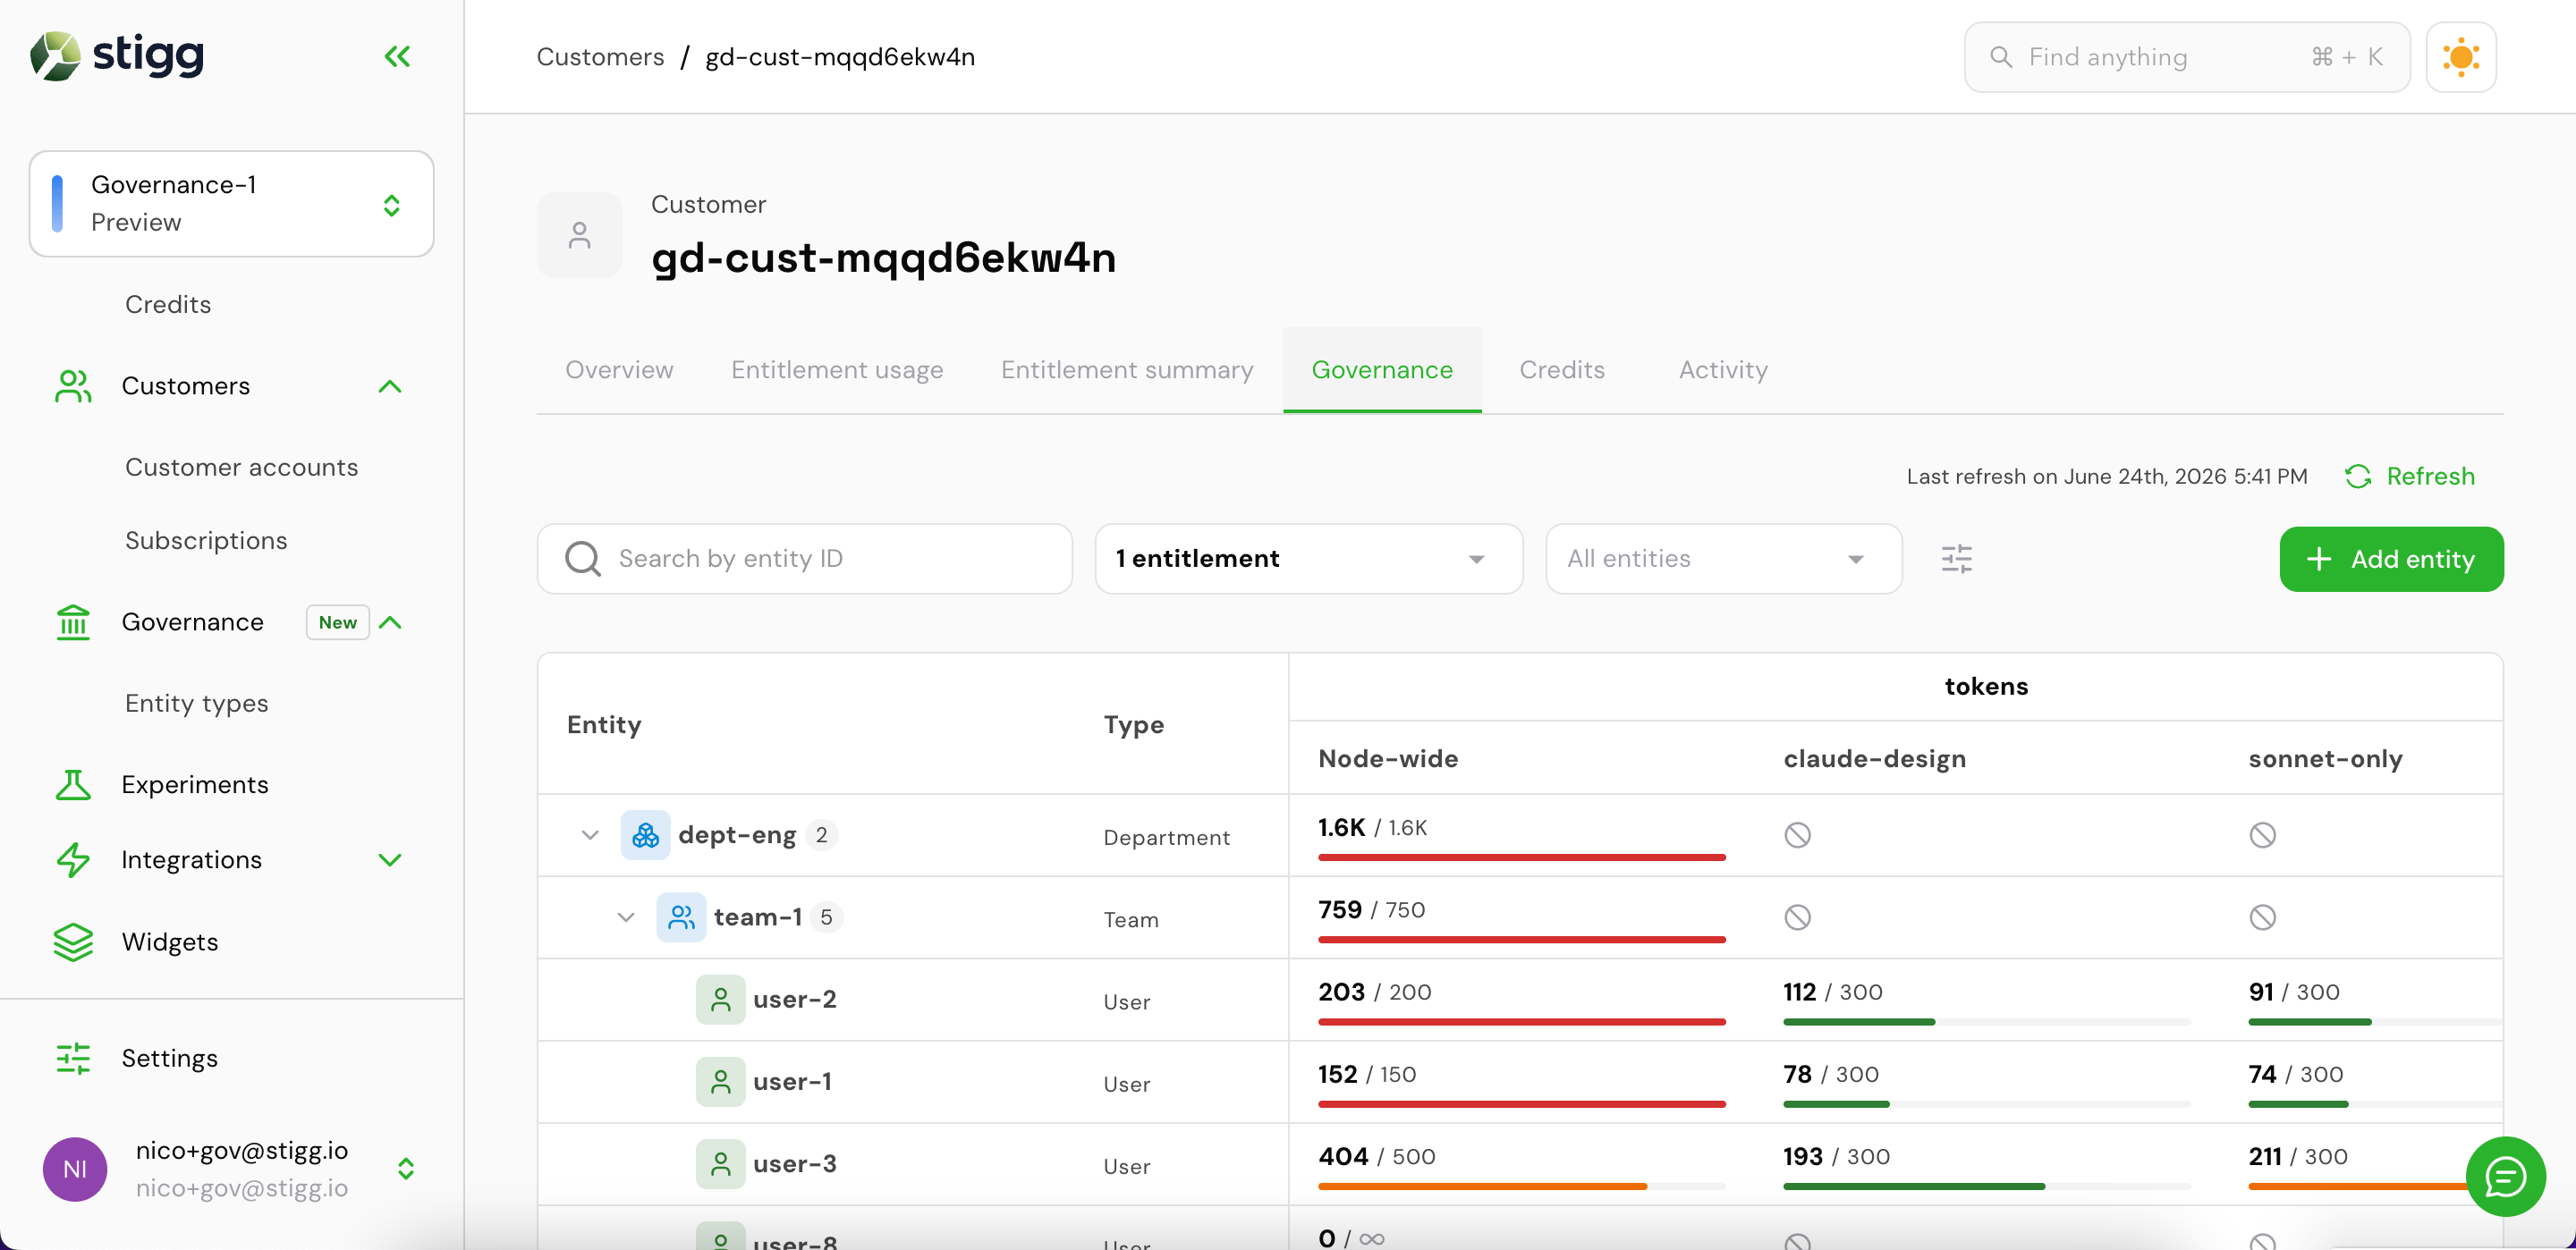
Task: Open the Governance-1 environment switcher
Action: (231, 204)
